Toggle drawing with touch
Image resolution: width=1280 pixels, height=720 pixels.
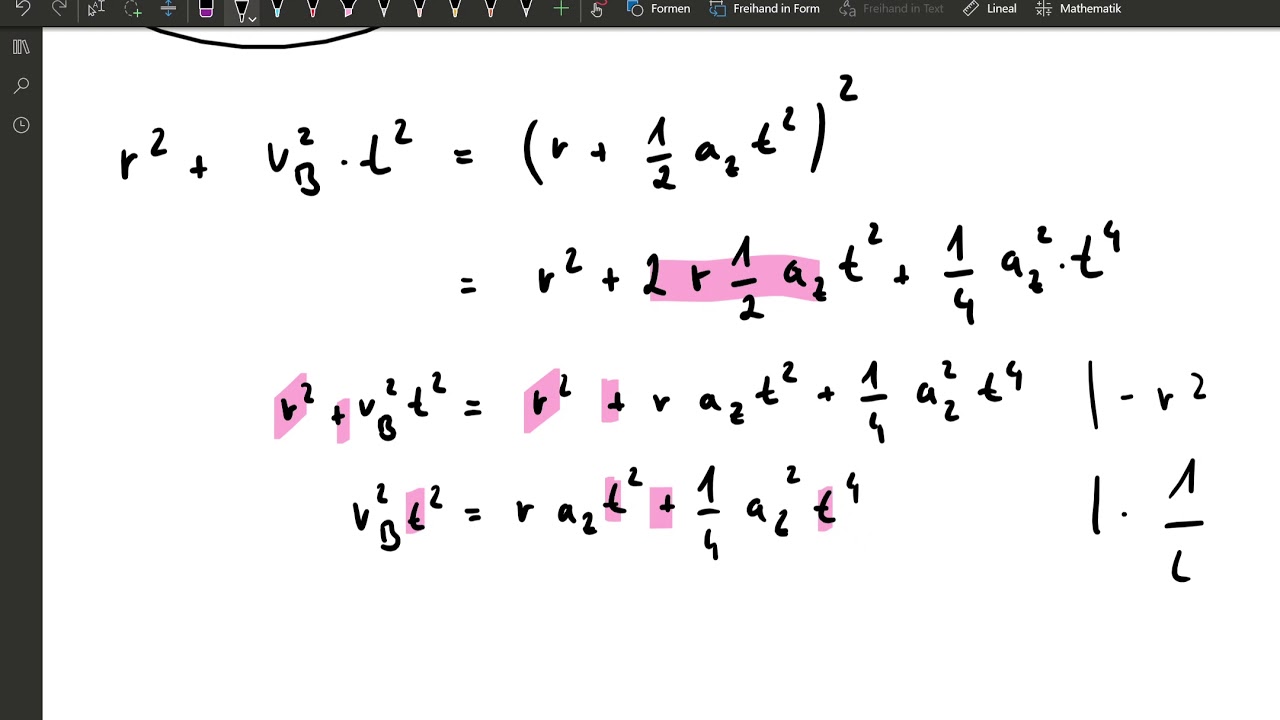[x=597, y=8]
